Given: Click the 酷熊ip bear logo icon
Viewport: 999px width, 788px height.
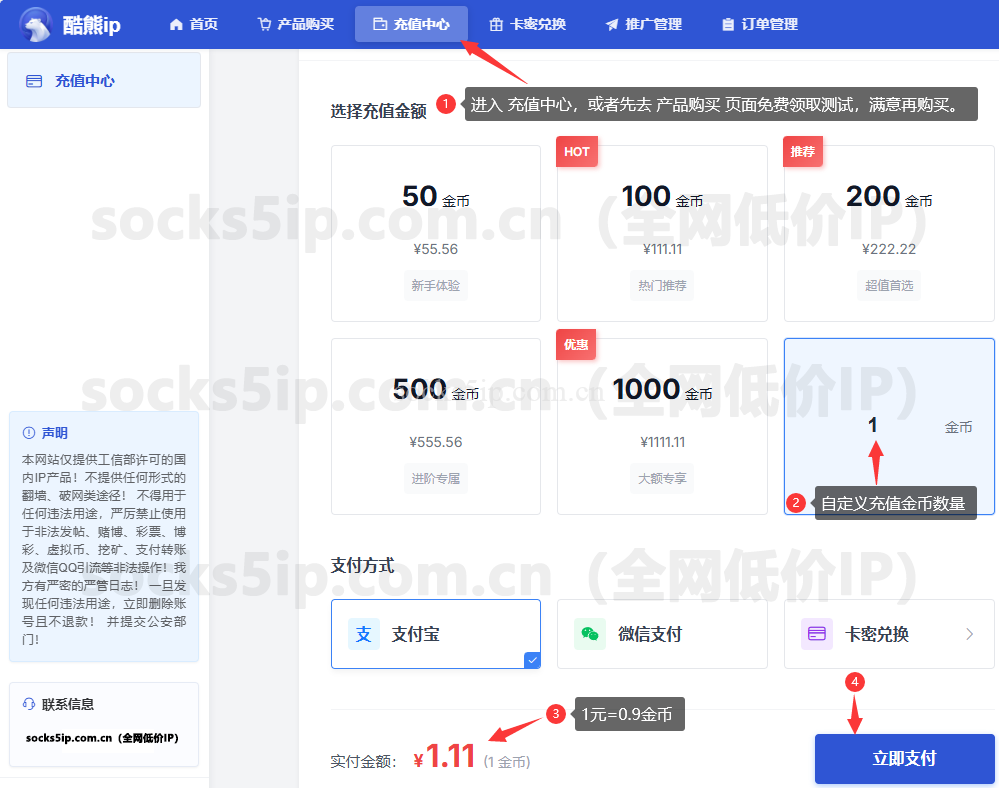Looking at the screenshot, I should (36, 24).
